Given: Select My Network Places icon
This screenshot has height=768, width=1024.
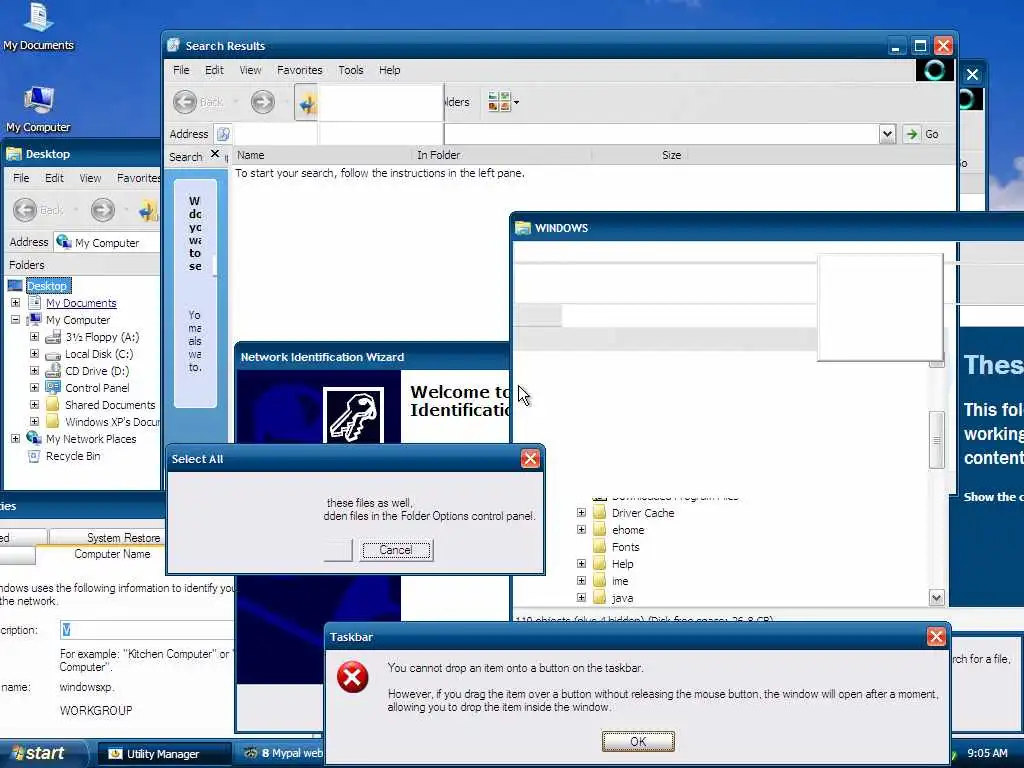Looking at the screenshot, I should (34, 438).
